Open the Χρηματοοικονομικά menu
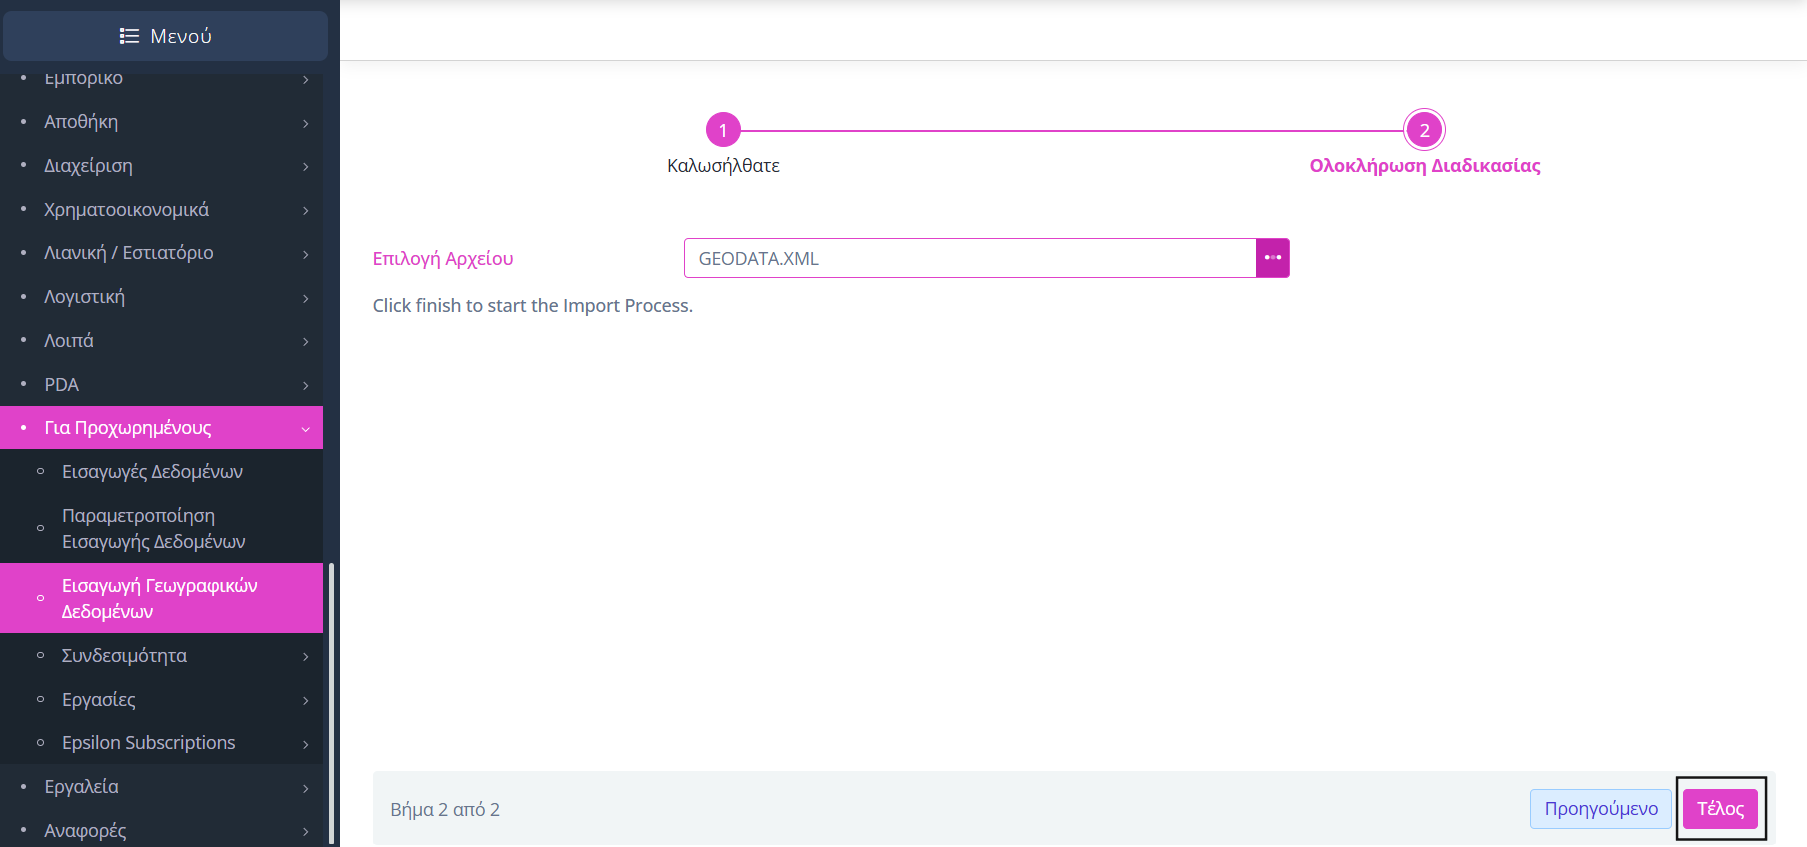The image size is (1807, 847). pos(126,210)
